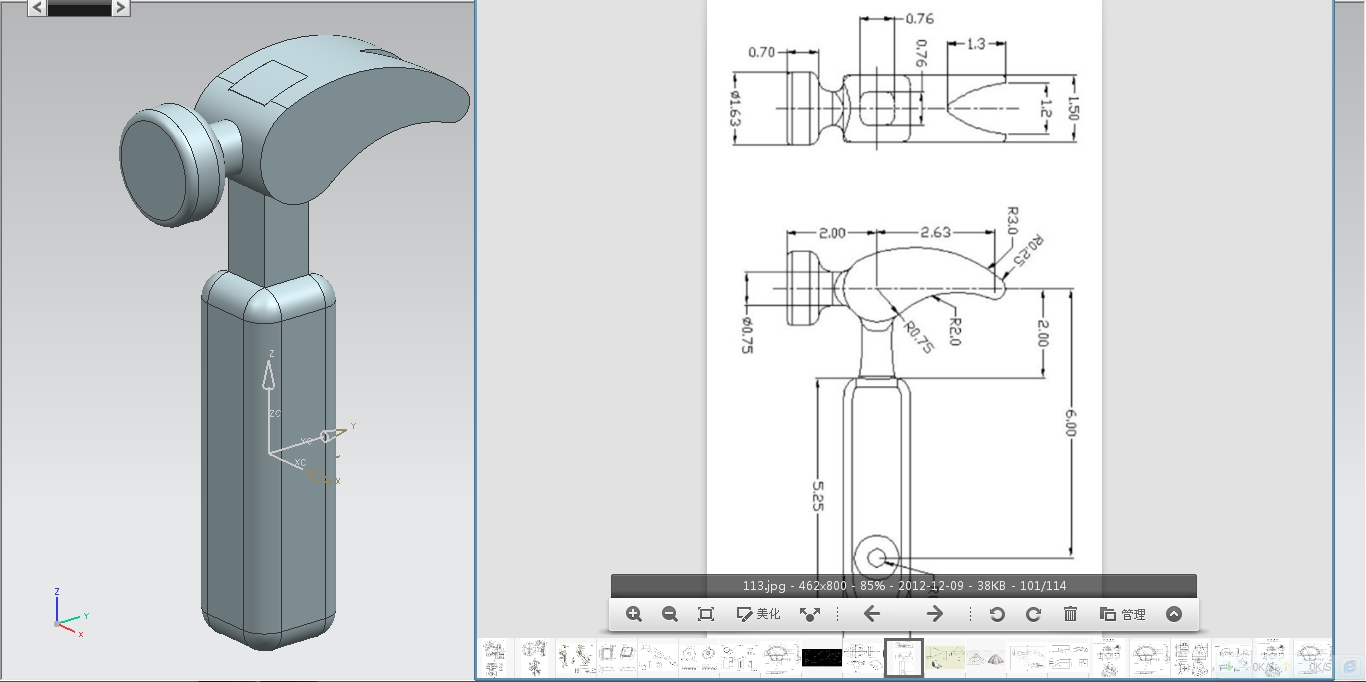Click the right scroll arrow in CAD window
Screen dimensions: 1366x682
coord(120,8)
